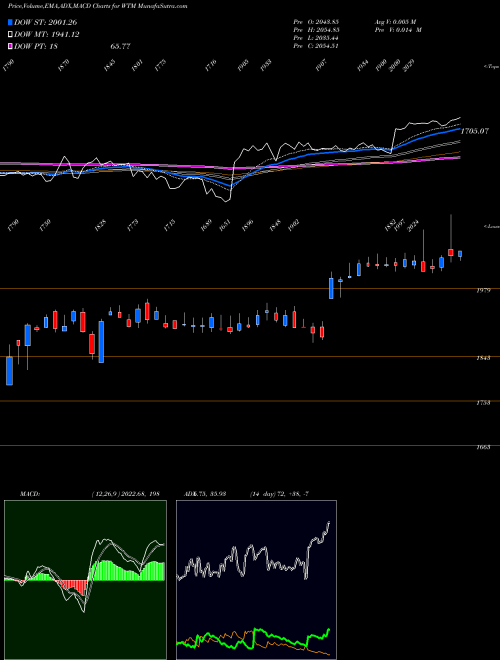Click the 1979 price level label
Image resolution: width=500 pixels, height=660 pixels.
pyautogui.click(x=484, y=290)
